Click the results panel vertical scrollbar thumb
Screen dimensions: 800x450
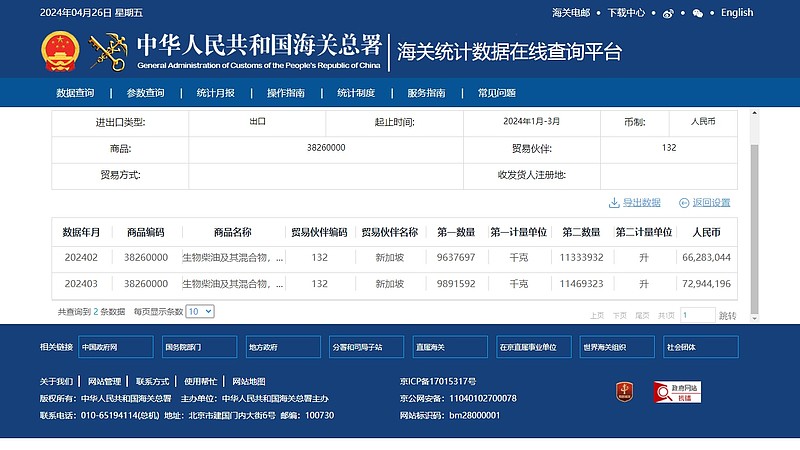[754, 229]
